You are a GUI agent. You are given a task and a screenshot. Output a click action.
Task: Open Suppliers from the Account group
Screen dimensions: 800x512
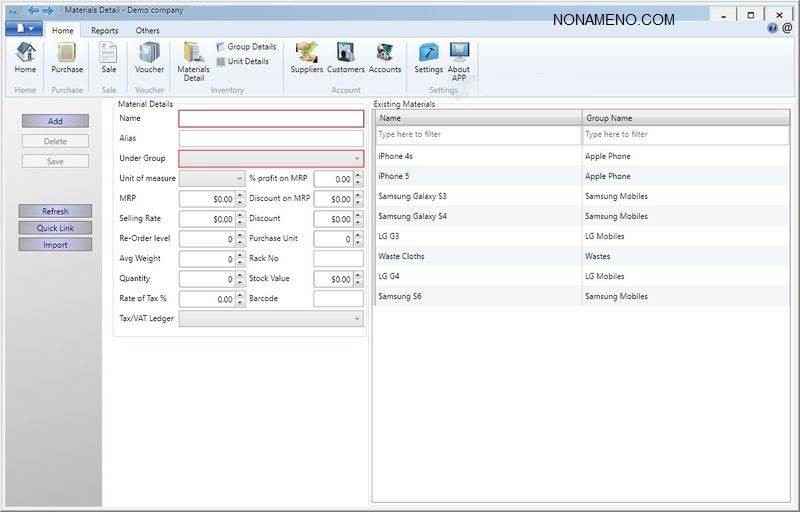pyautogui.click(x=306, y=54)
